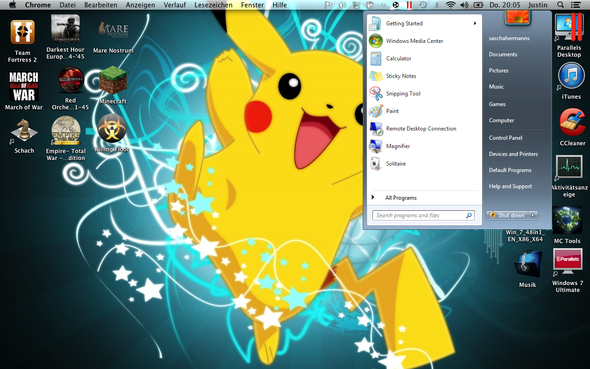Open Shut down options arrow
The height and width of the screenshot is (369, 590).
pos(532,215)
